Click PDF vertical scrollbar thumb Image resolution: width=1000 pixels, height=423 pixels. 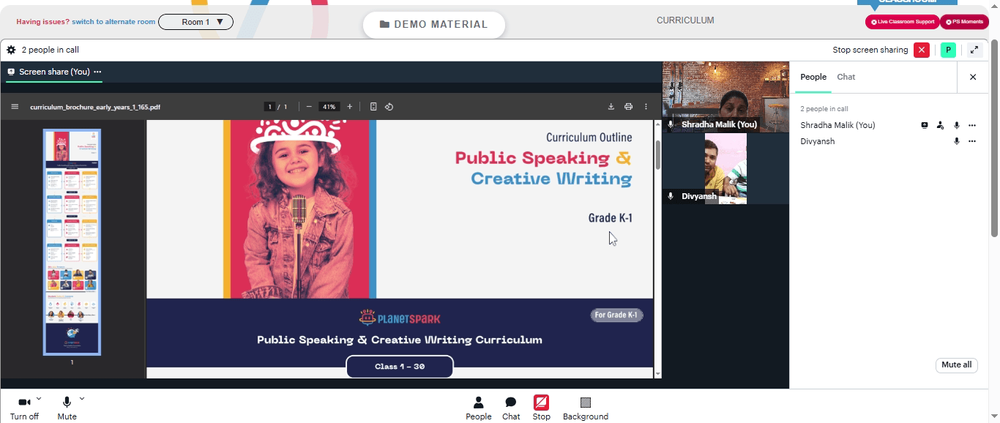coord(658,154)
